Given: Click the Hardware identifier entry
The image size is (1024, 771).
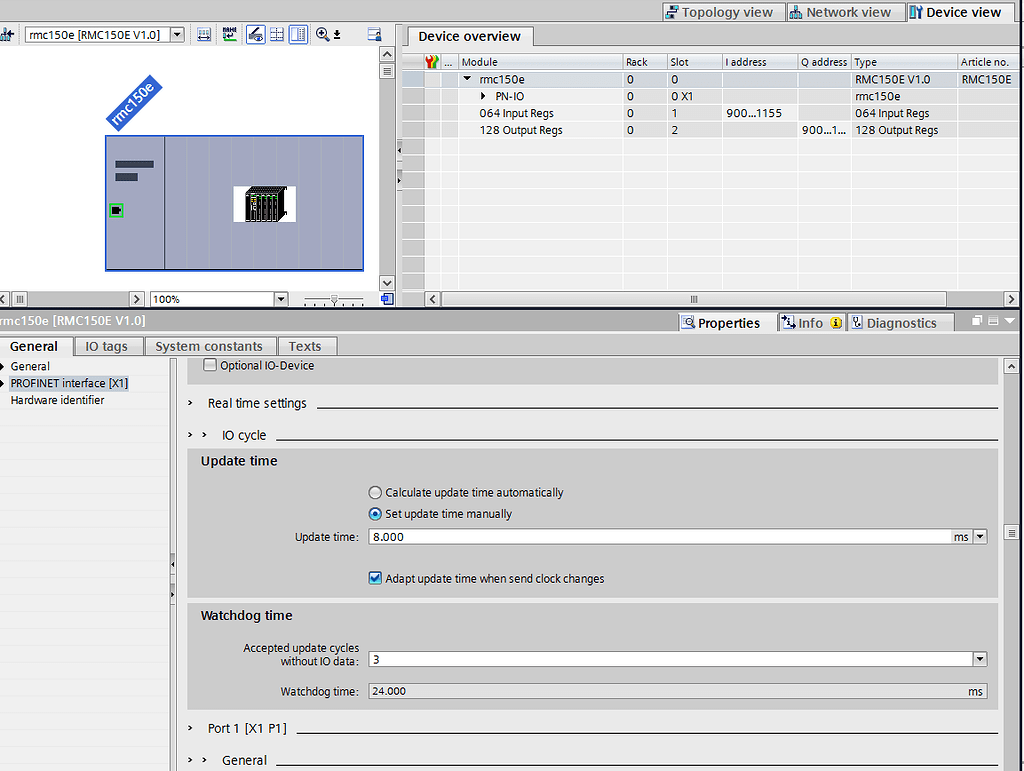Looking at the screenshot, I should pyautogui.click(x=57, y=399).
